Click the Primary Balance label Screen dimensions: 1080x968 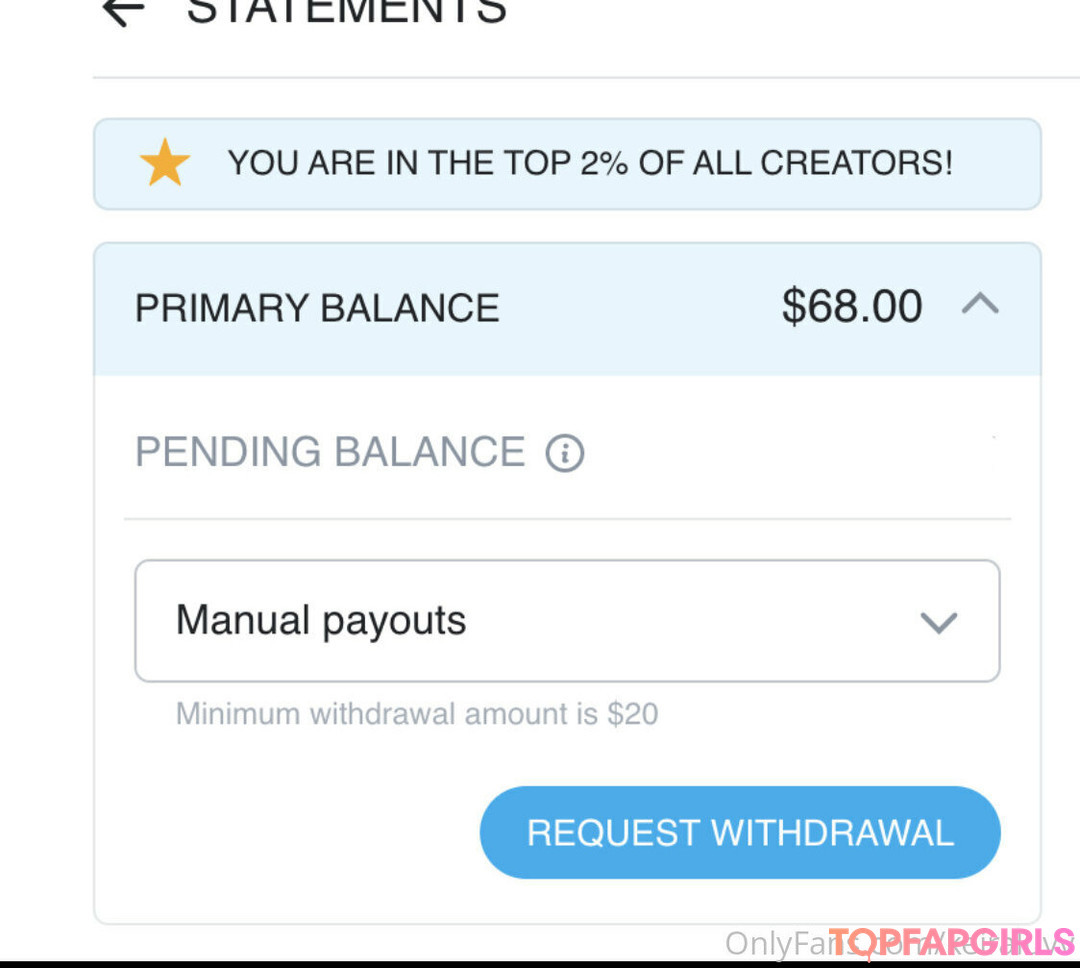tap(317, 308)
